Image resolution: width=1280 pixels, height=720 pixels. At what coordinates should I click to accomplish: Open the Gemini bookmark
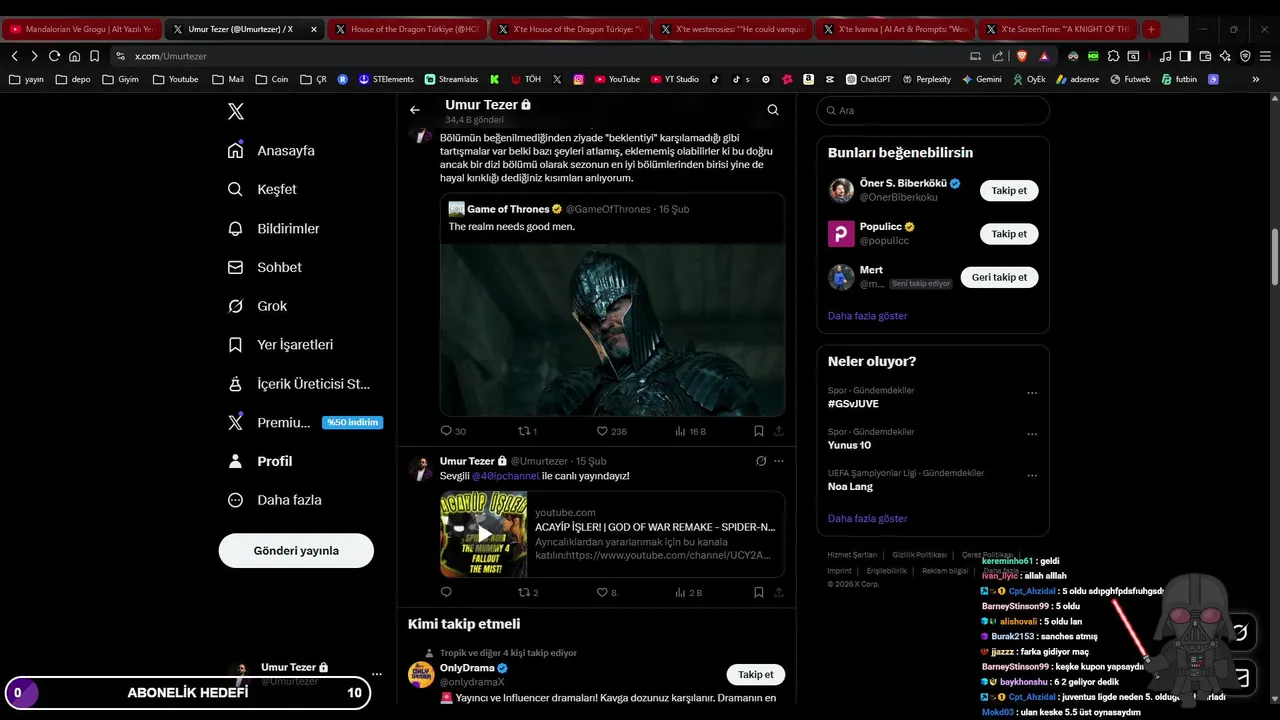point(981,79)
